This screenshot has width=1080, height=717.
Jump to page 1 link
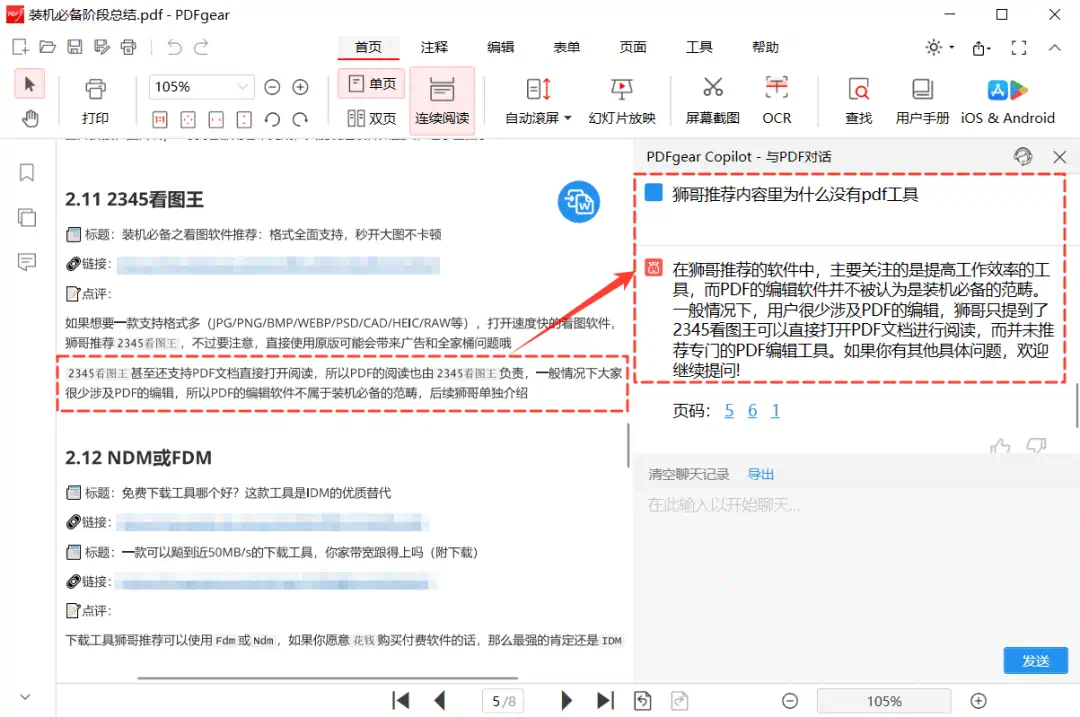point(775,411)
